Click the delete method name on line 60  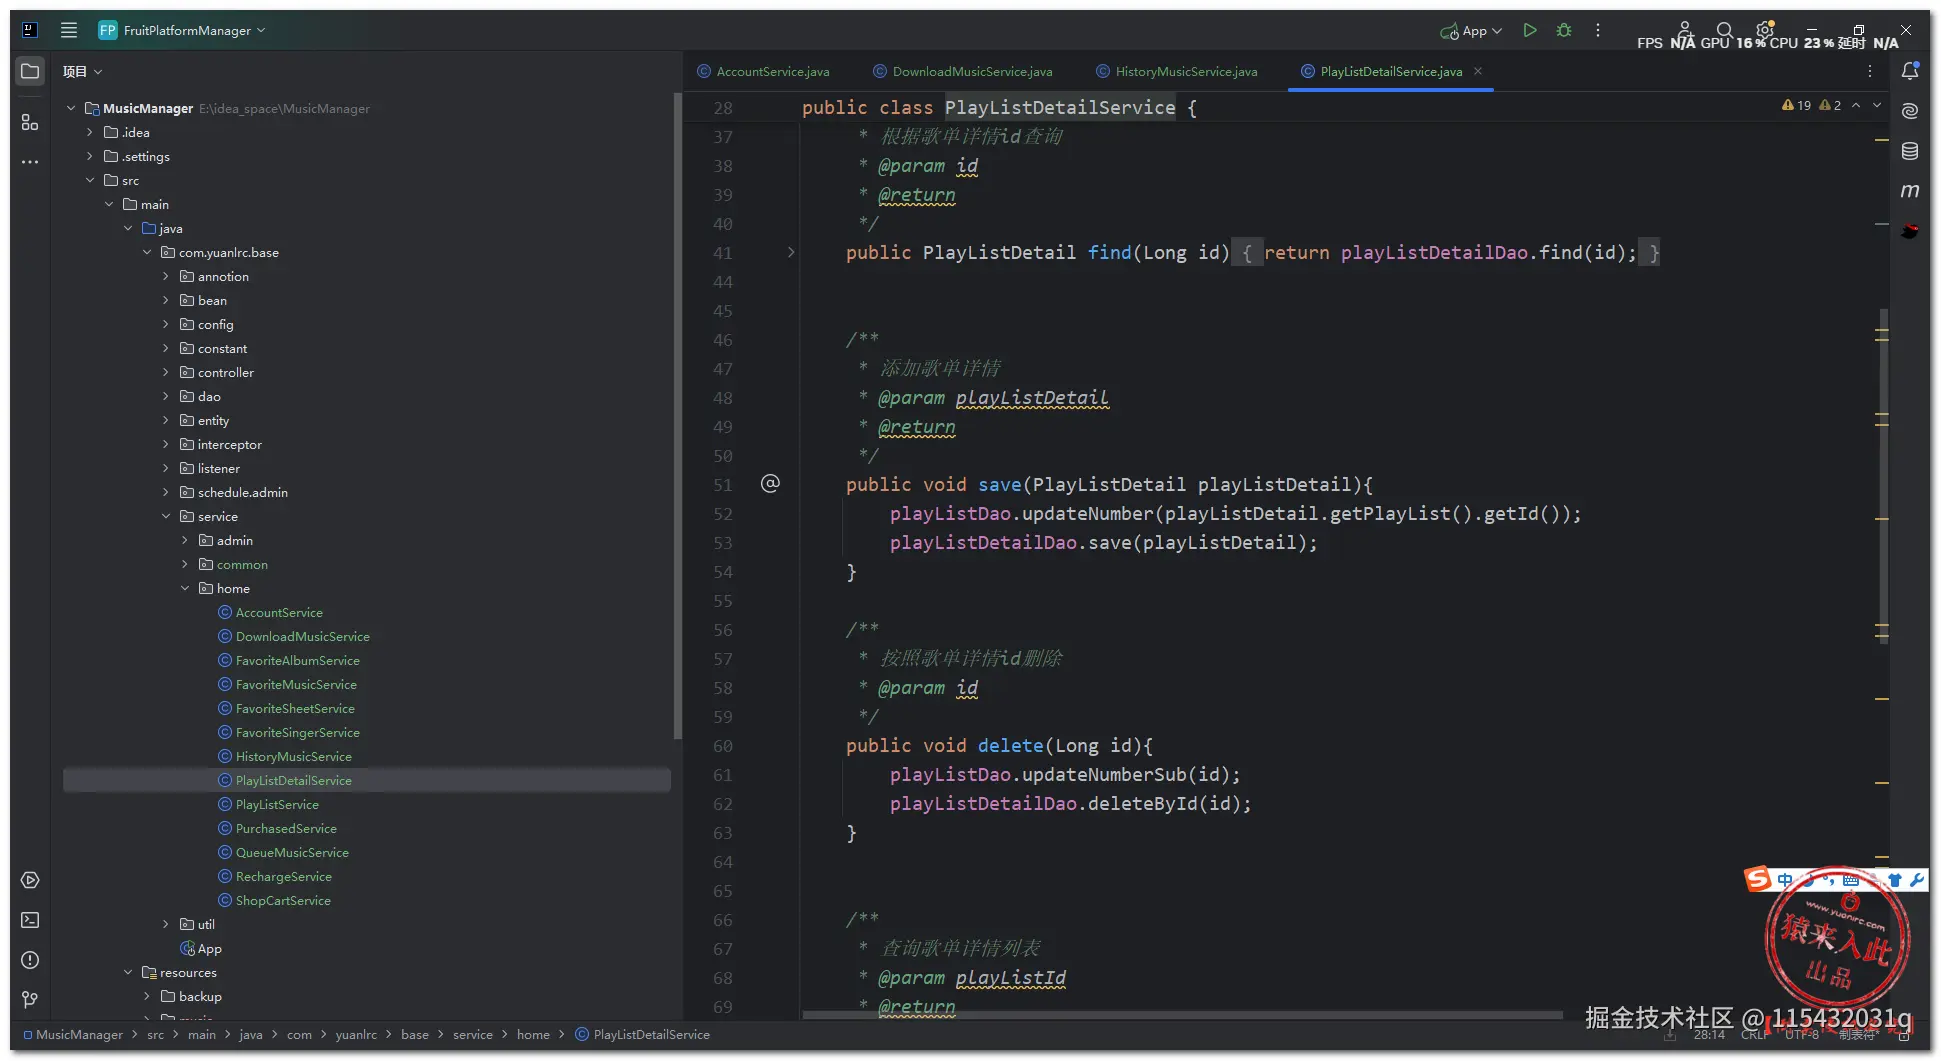[1010, 746]
